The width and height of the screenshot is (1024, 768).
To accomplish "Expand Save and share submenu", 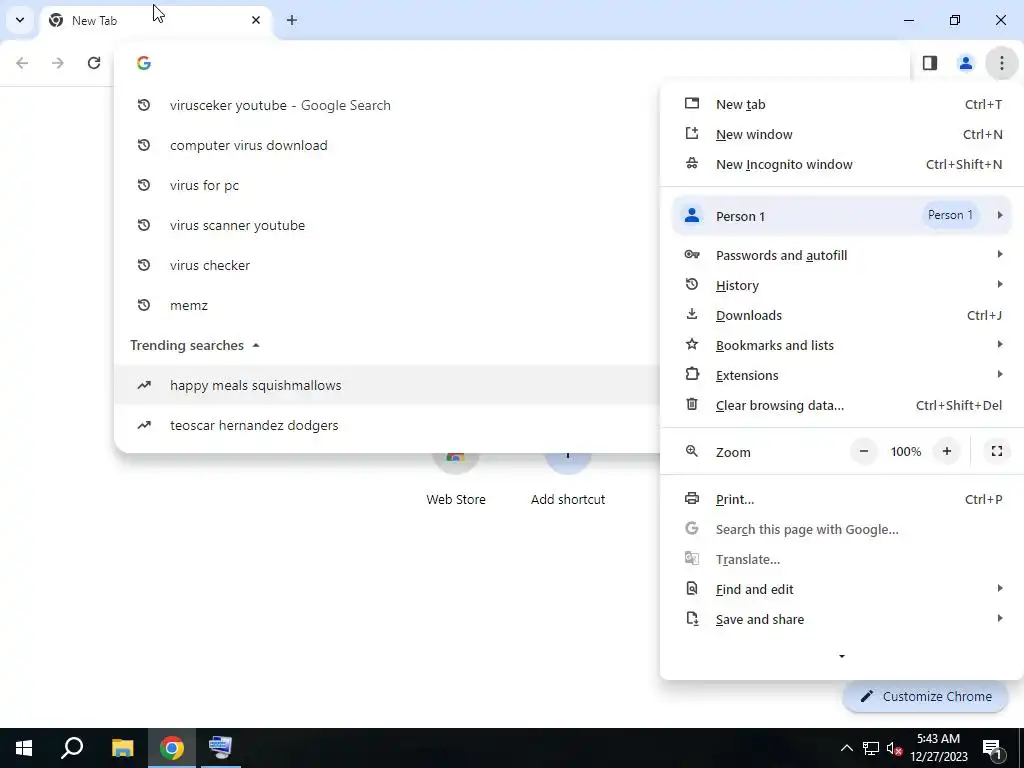I will pos(842,620).
